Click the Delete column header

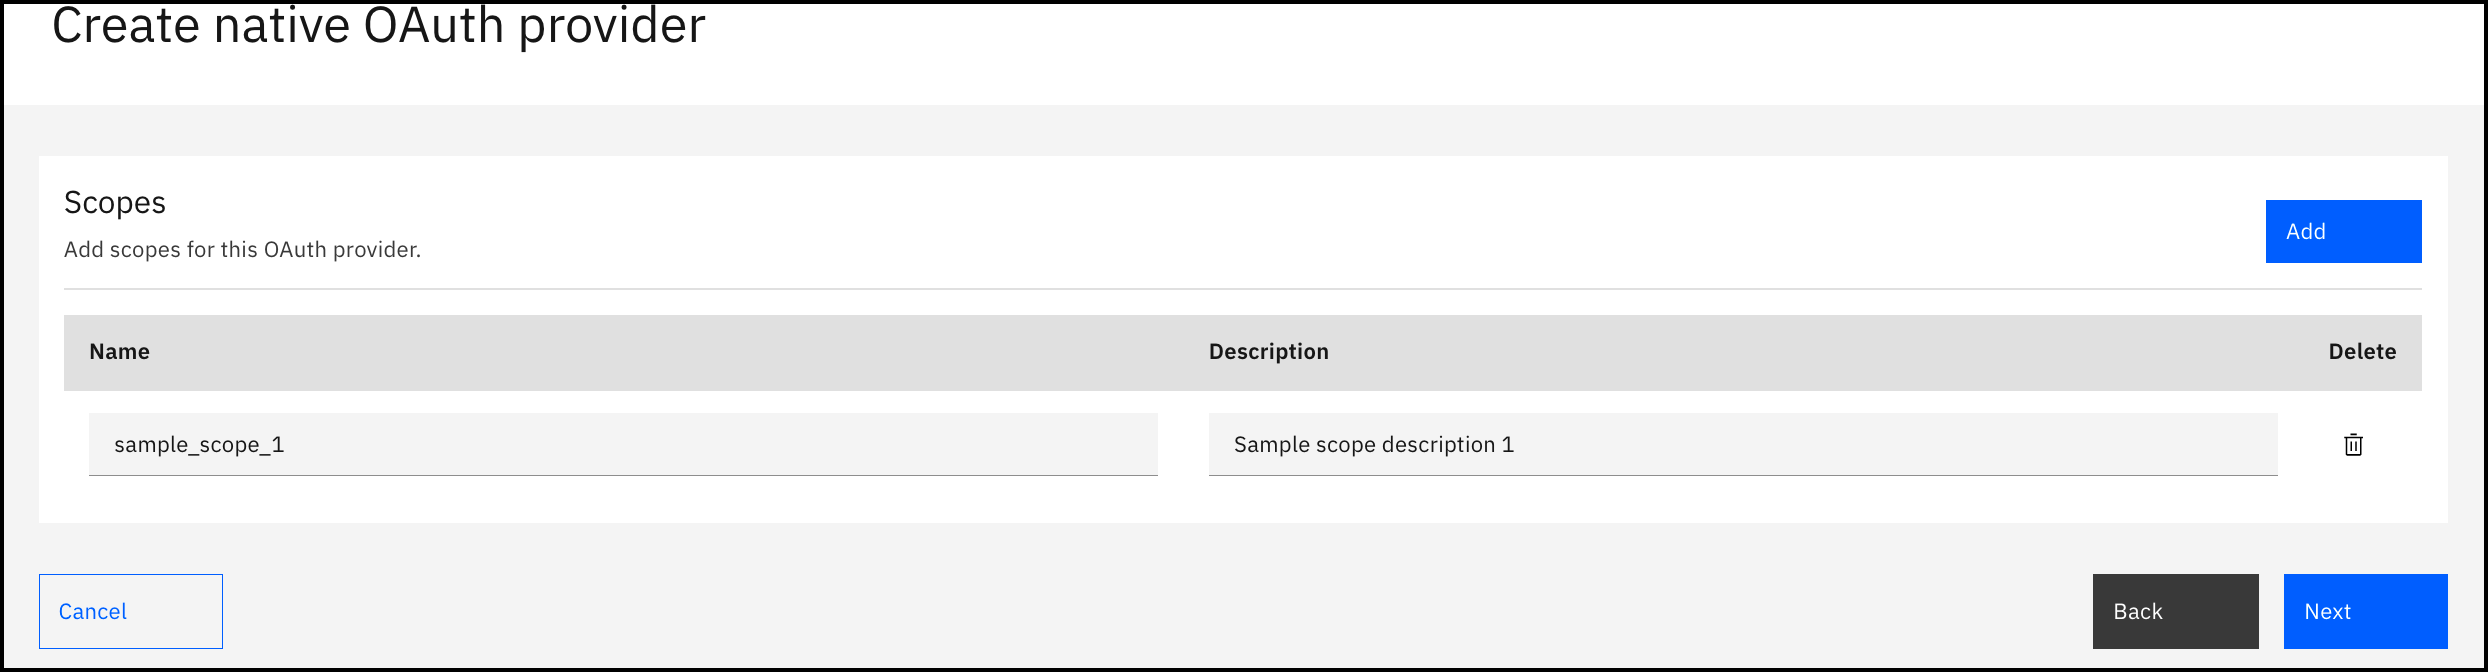[2361, 352]
